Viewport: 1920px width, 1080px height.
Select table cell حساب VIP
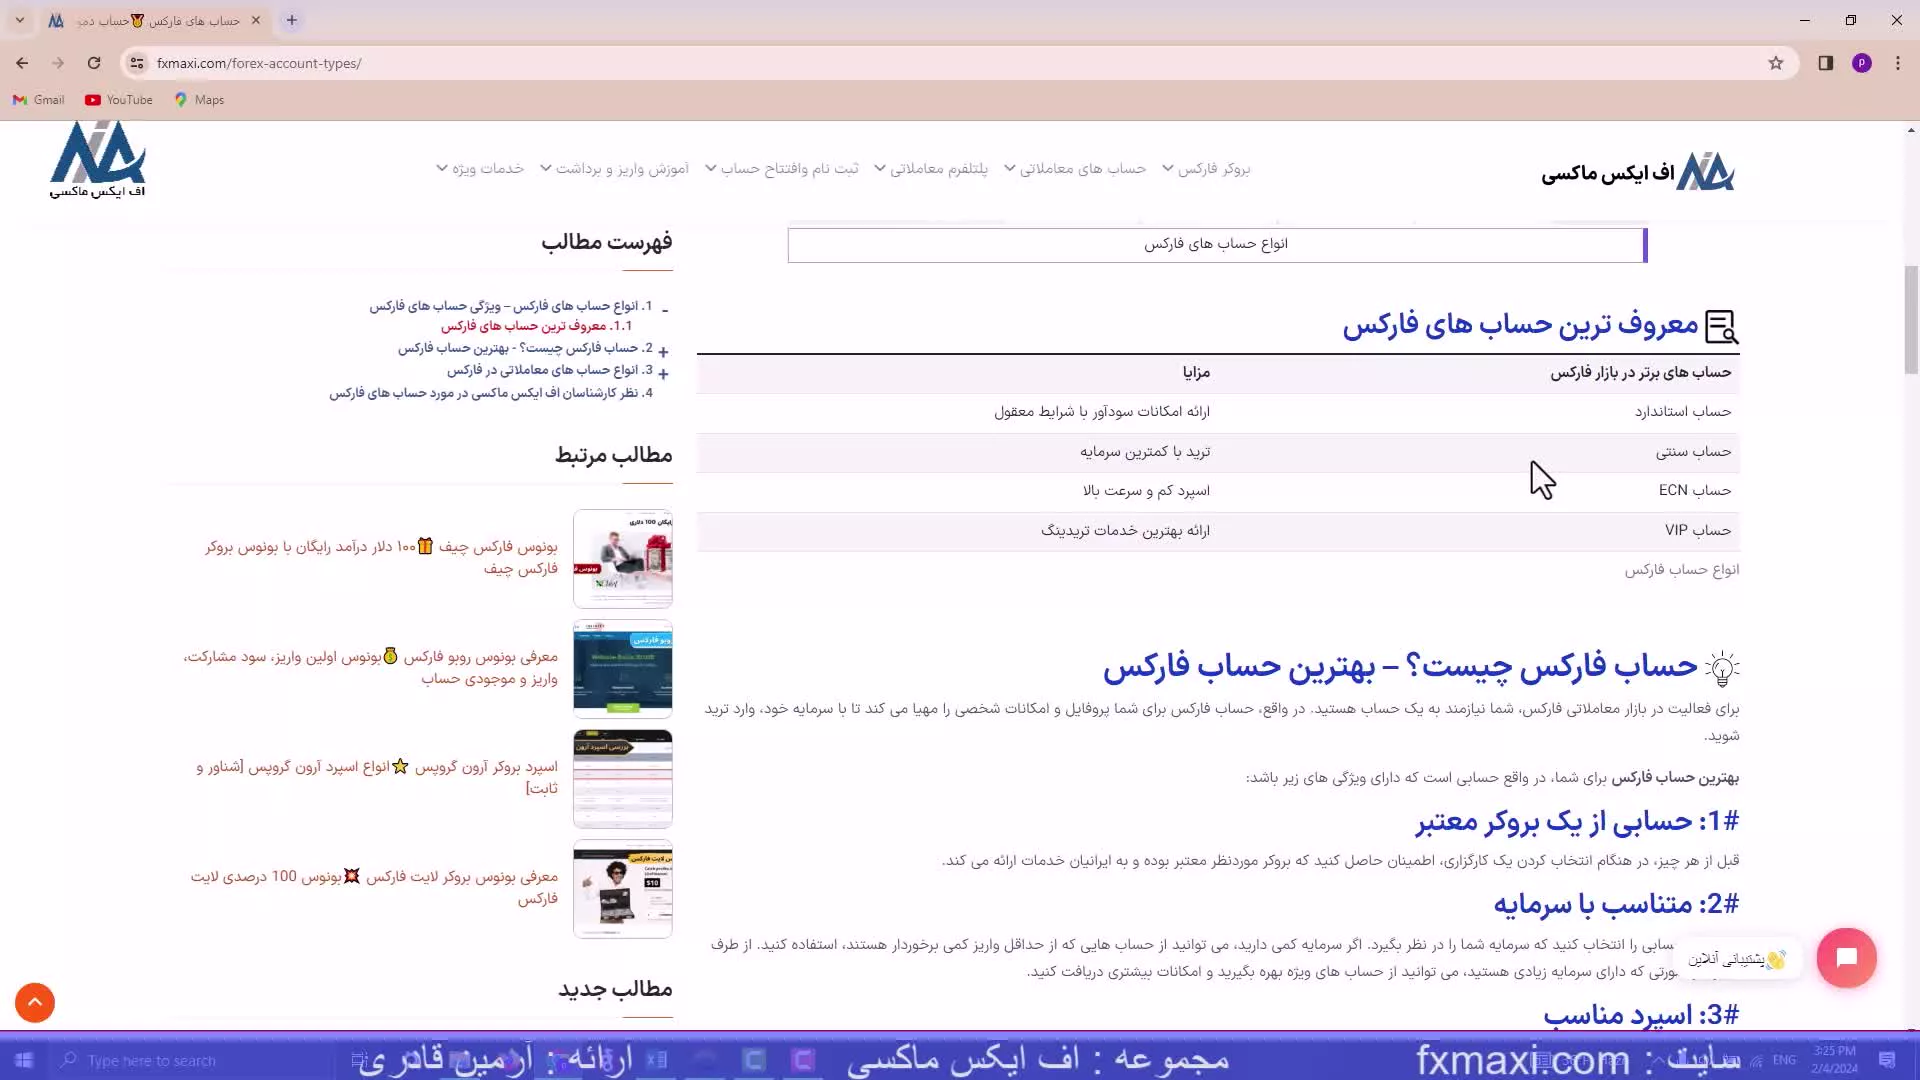click(x=1698, y=530)
